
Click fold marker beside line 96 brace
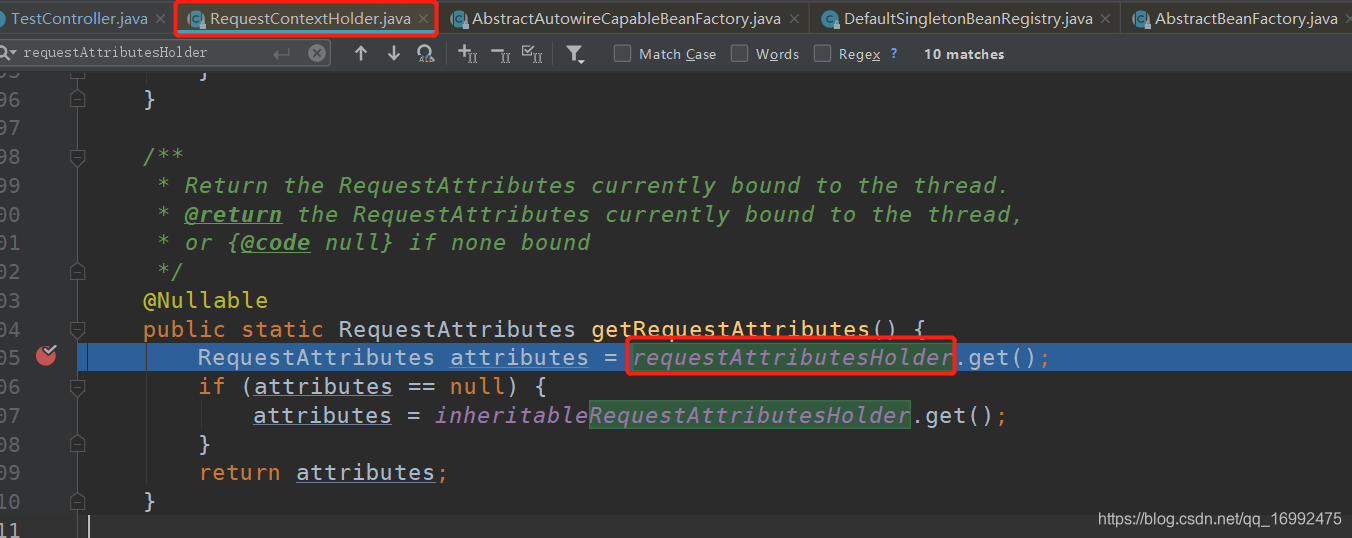click(x=77, y=98)
